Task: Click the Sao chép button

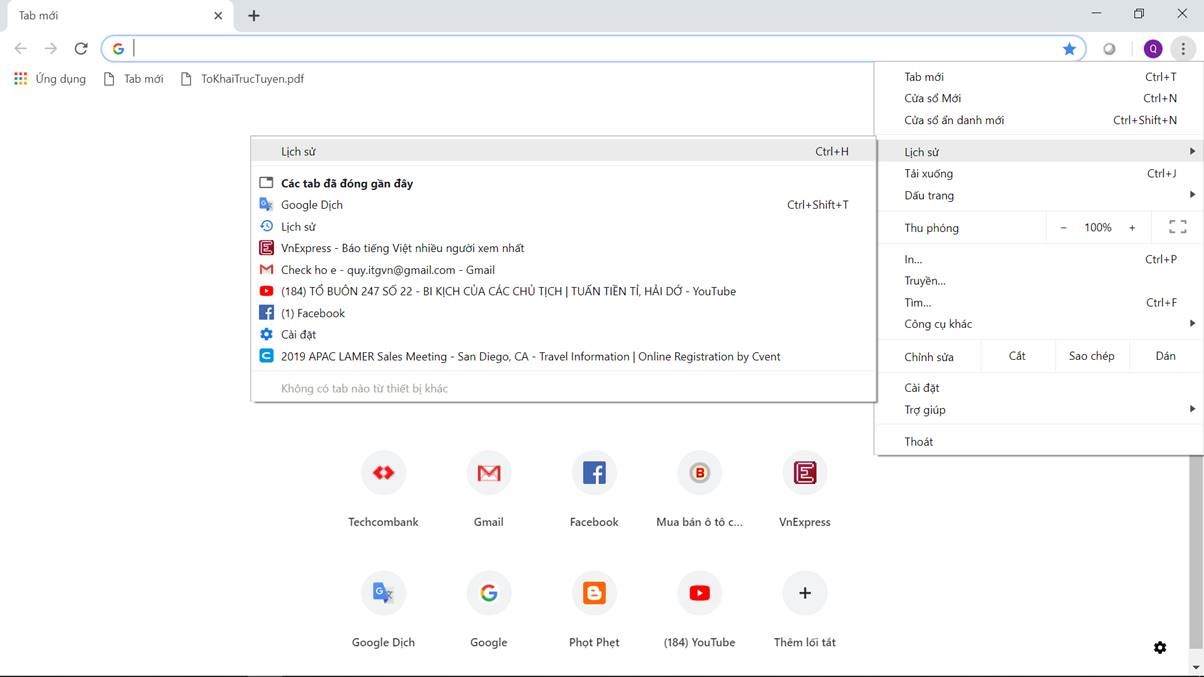Action: (1091, 356)
